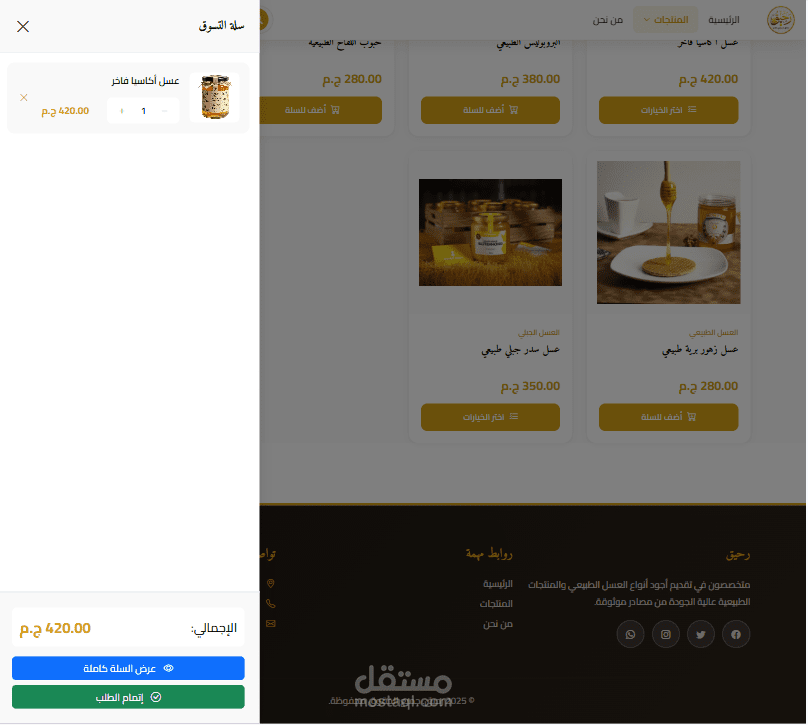The height and width of the screenshot is (725, 808).
Task: Open wildflower honey product image
Action: pyautogui.click(x=668, y=232)
